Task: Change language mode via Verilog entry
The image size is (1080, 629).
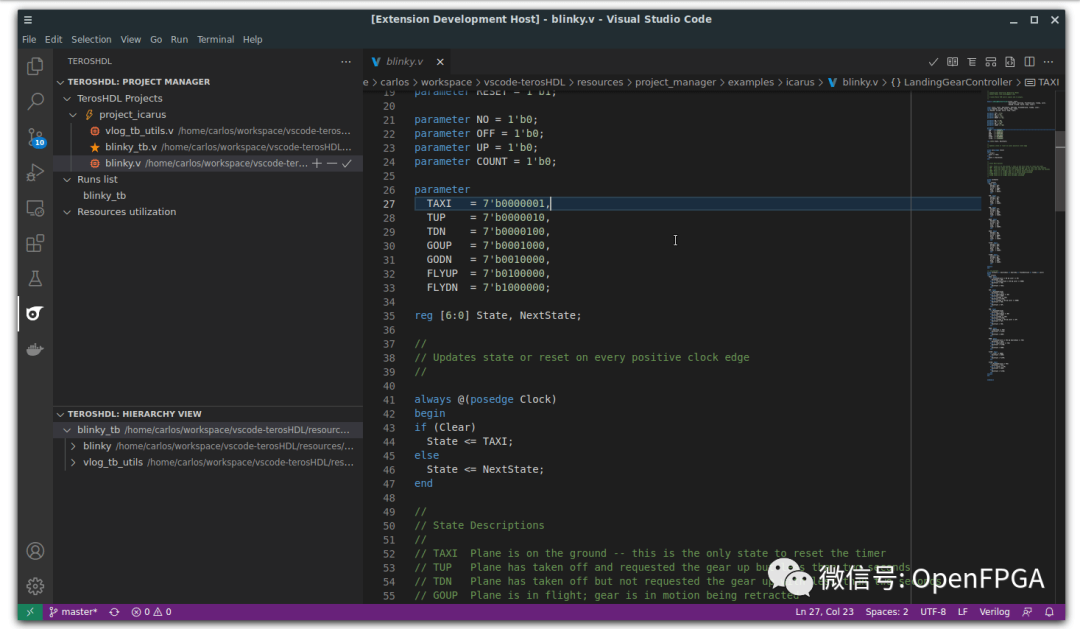Action: click(x=995, y=612)
